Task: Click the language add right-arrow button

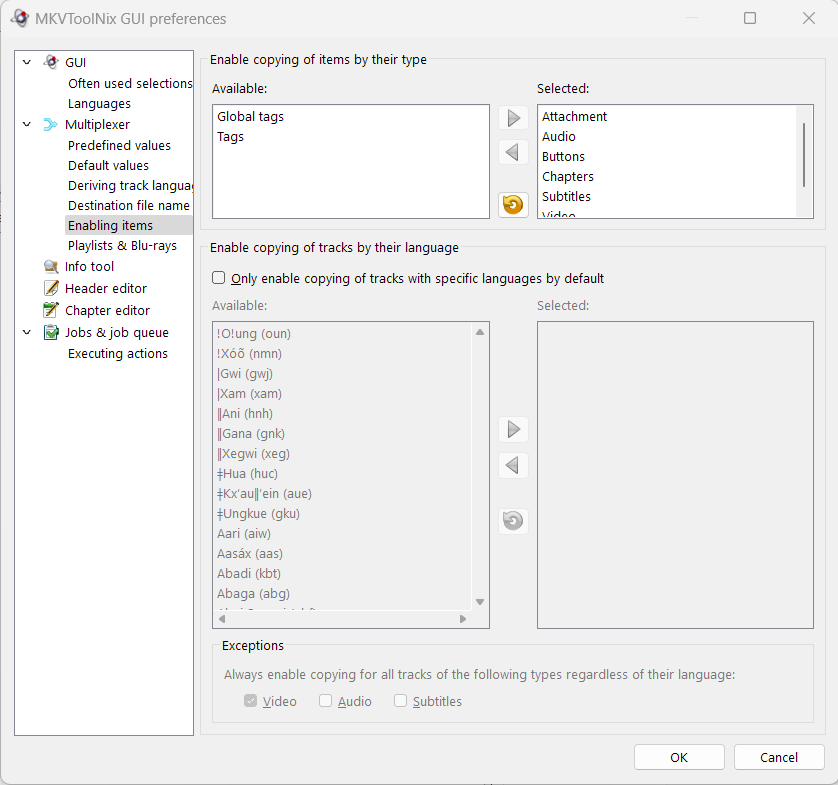Action: tap(513, 429)
